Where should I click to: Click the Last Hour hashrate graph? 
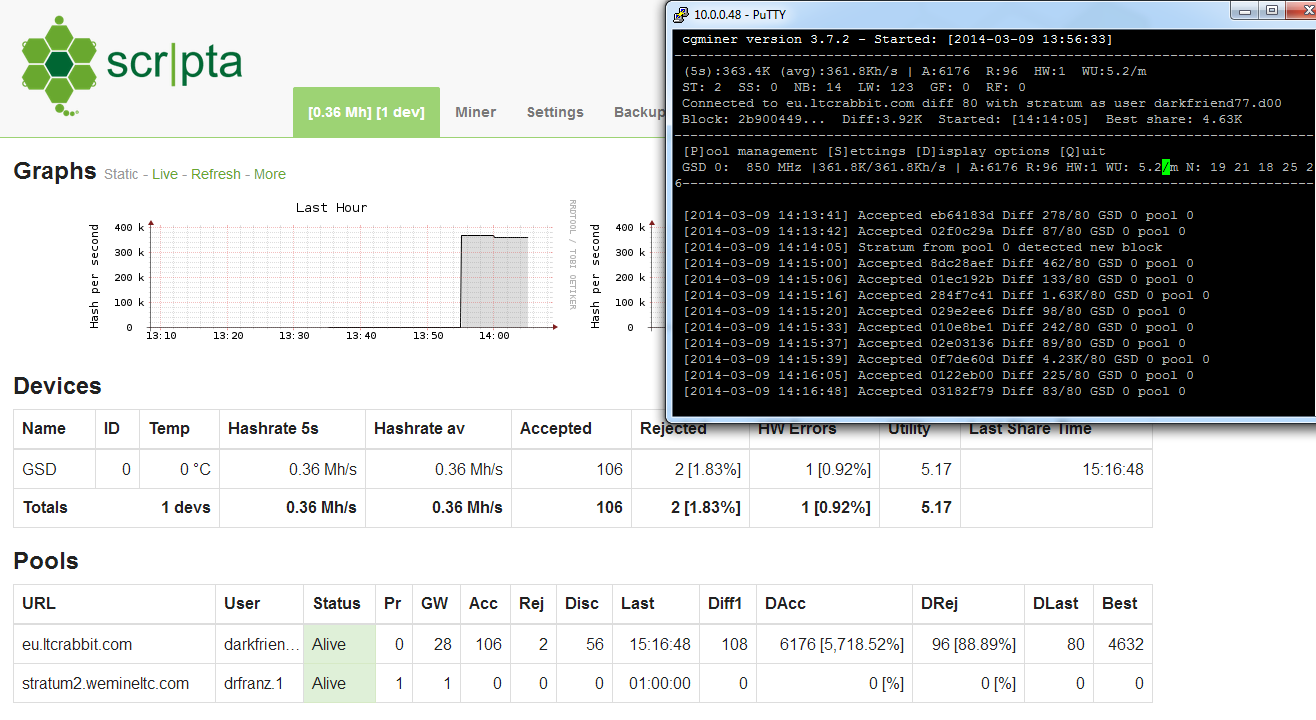click(332, 270)
